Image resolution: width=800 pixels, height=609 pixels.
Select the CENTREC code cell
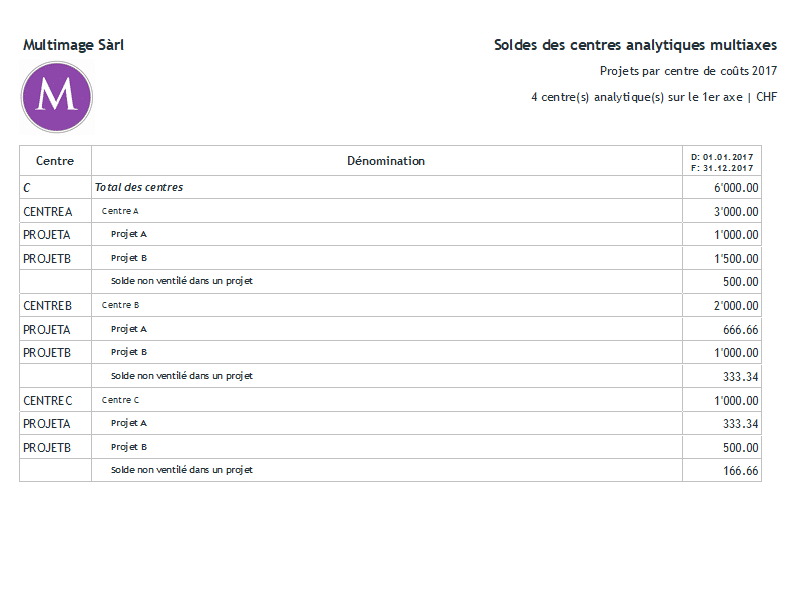click(48, 400)
